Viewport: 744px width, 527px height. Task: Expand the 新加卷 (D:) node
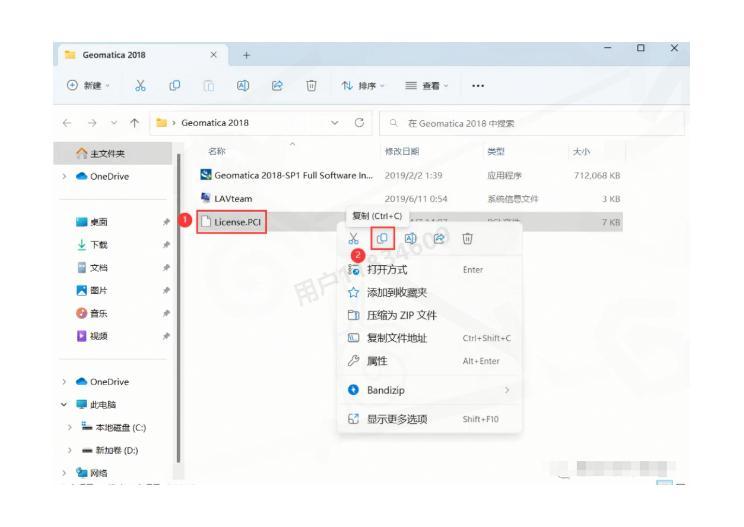(70, 450)
